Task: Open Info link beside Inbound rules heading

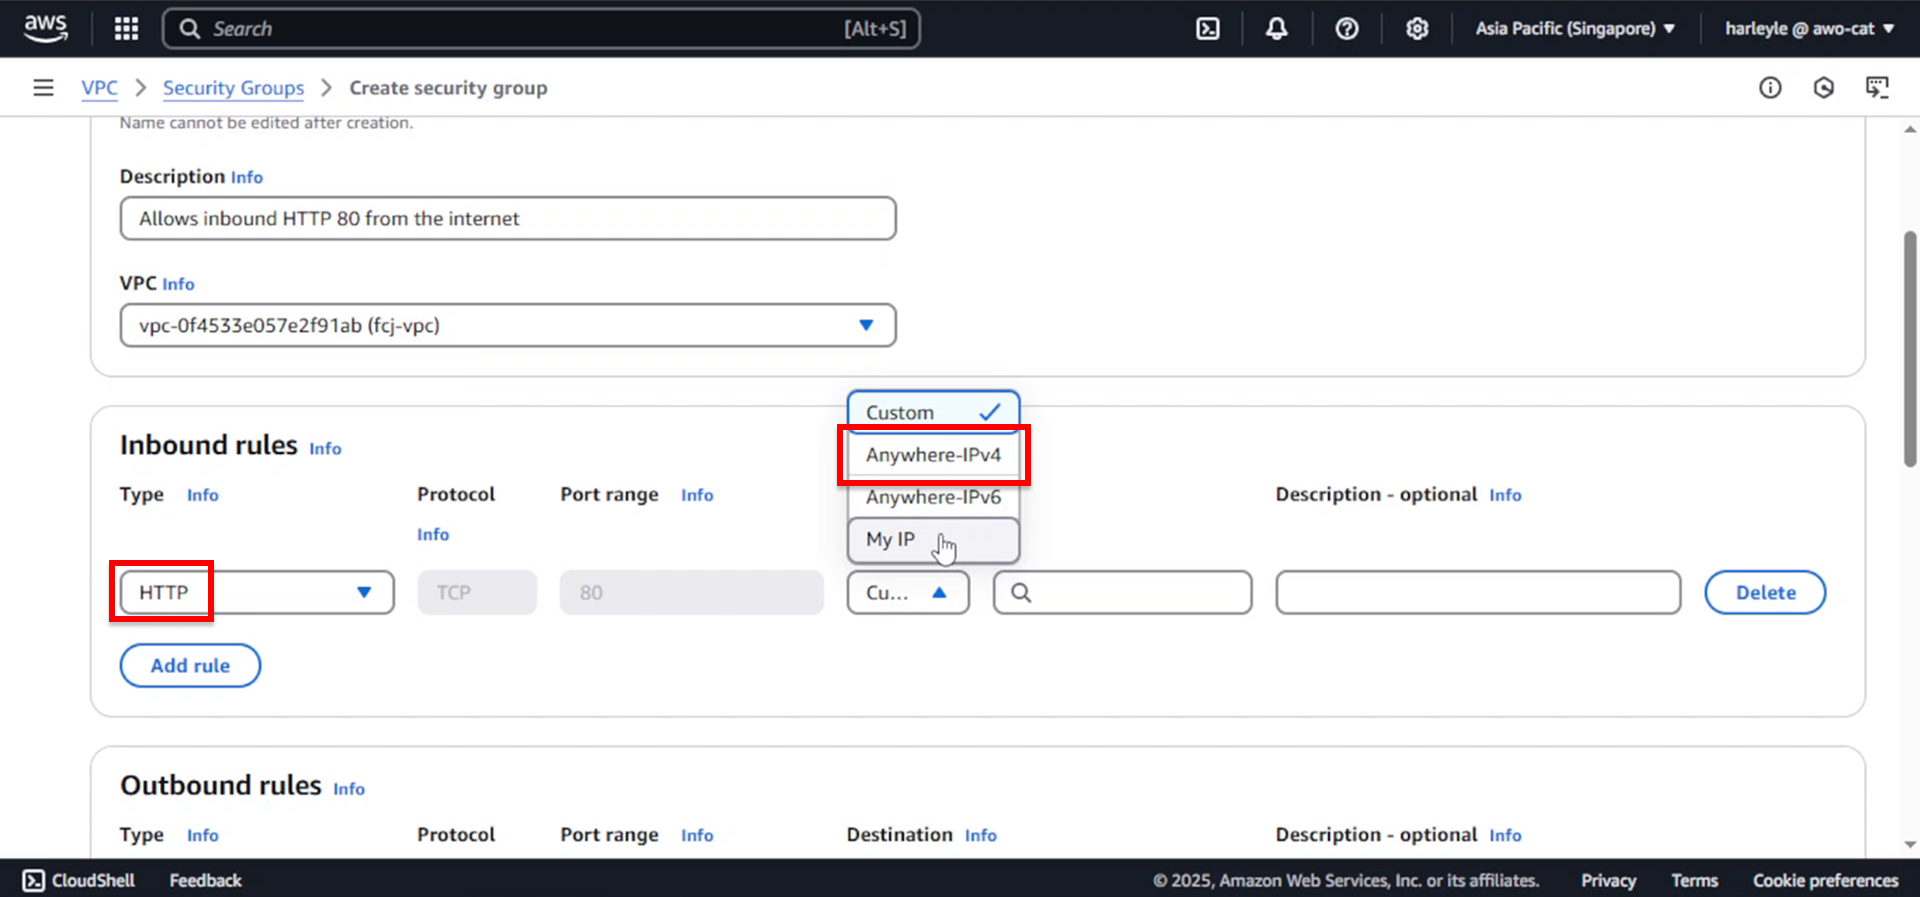Action: pos(325,449)
